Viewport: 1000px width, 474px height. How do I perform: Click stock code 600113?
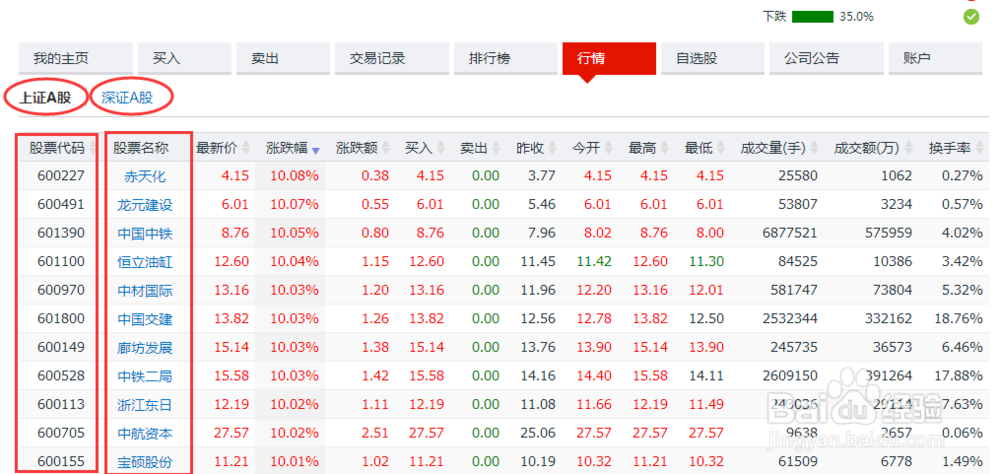[61, 404]
